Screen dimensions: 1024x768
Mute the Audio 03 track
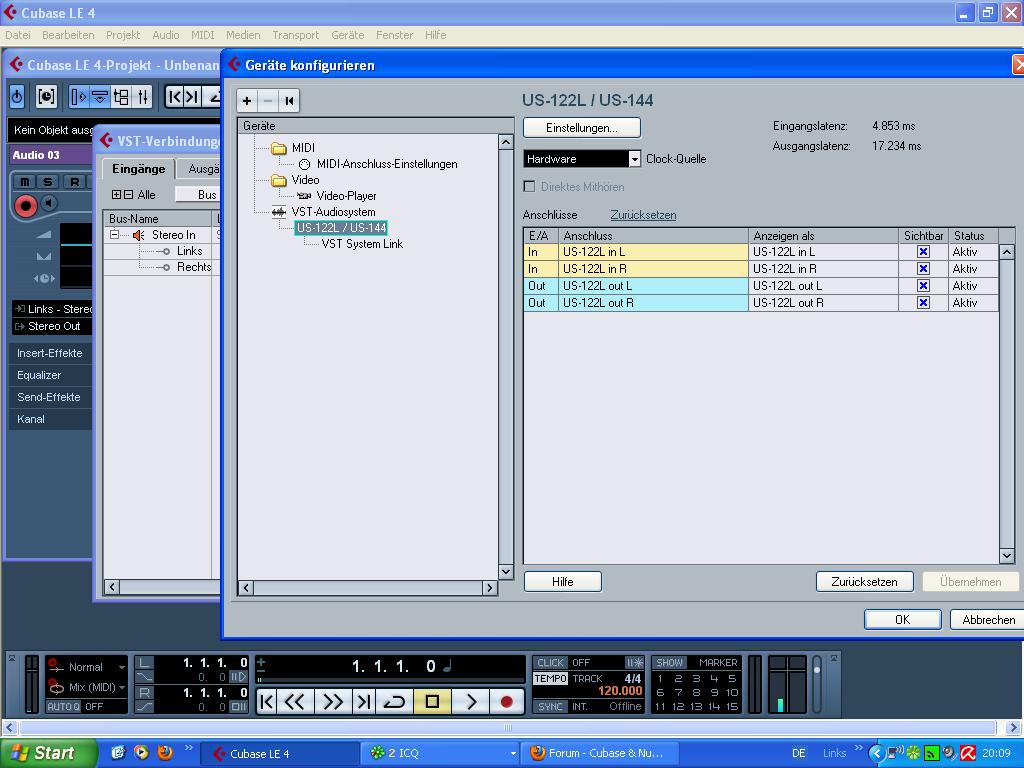(25, 182)
